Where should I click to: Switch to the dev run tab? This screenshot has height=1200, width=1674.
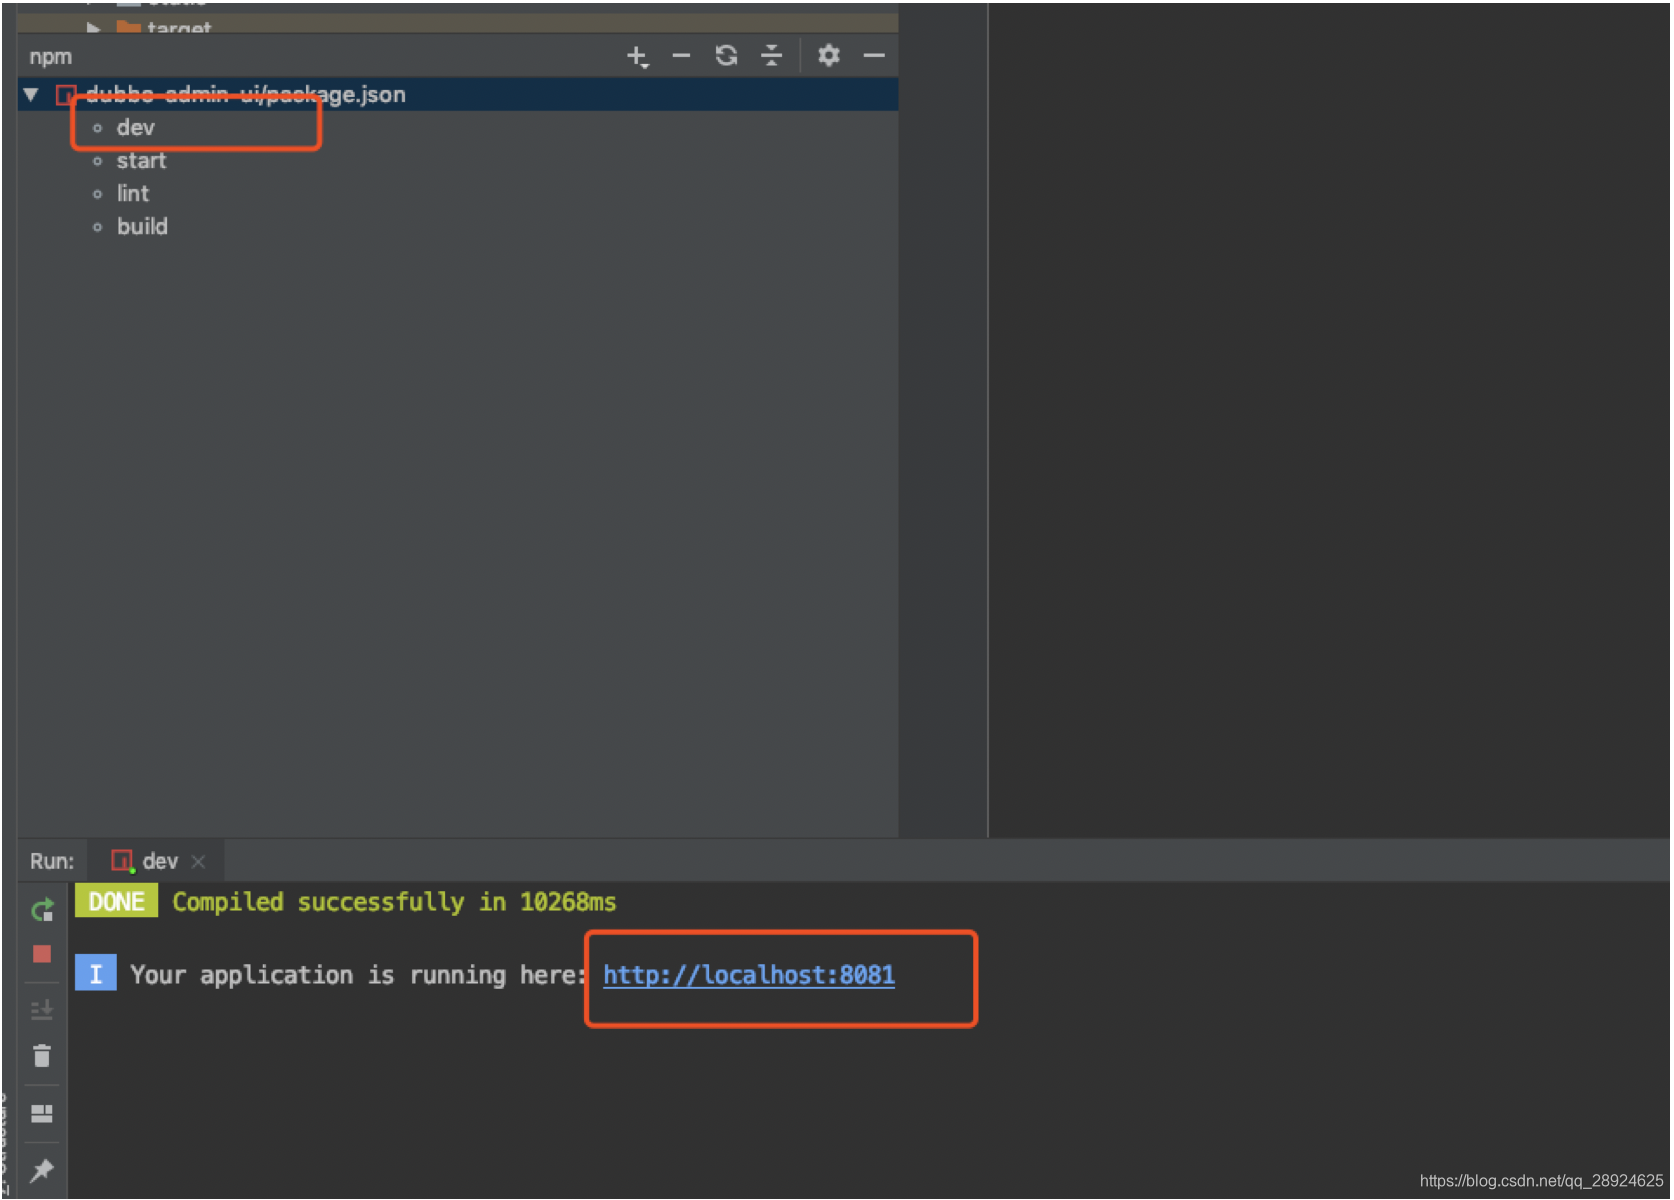(159, 861)
